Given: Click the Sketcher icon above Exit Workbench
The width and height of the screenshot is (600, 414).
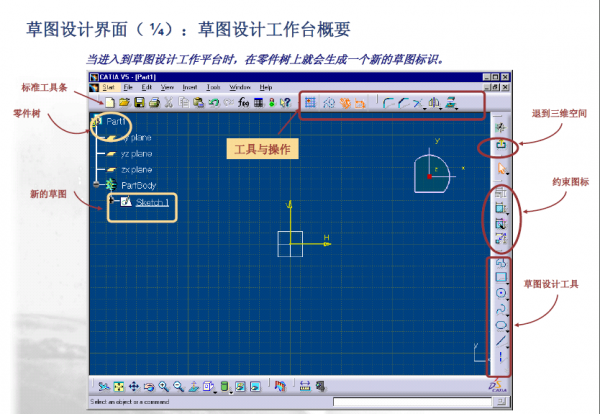Looking at the screenshot, I should (x=501, y=127).
